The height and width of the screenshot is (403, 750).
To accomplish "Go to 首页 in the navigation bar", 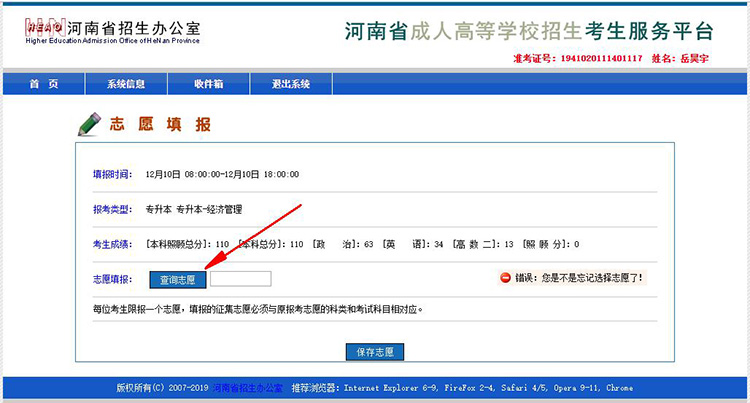I will click(x=44, y=83).
